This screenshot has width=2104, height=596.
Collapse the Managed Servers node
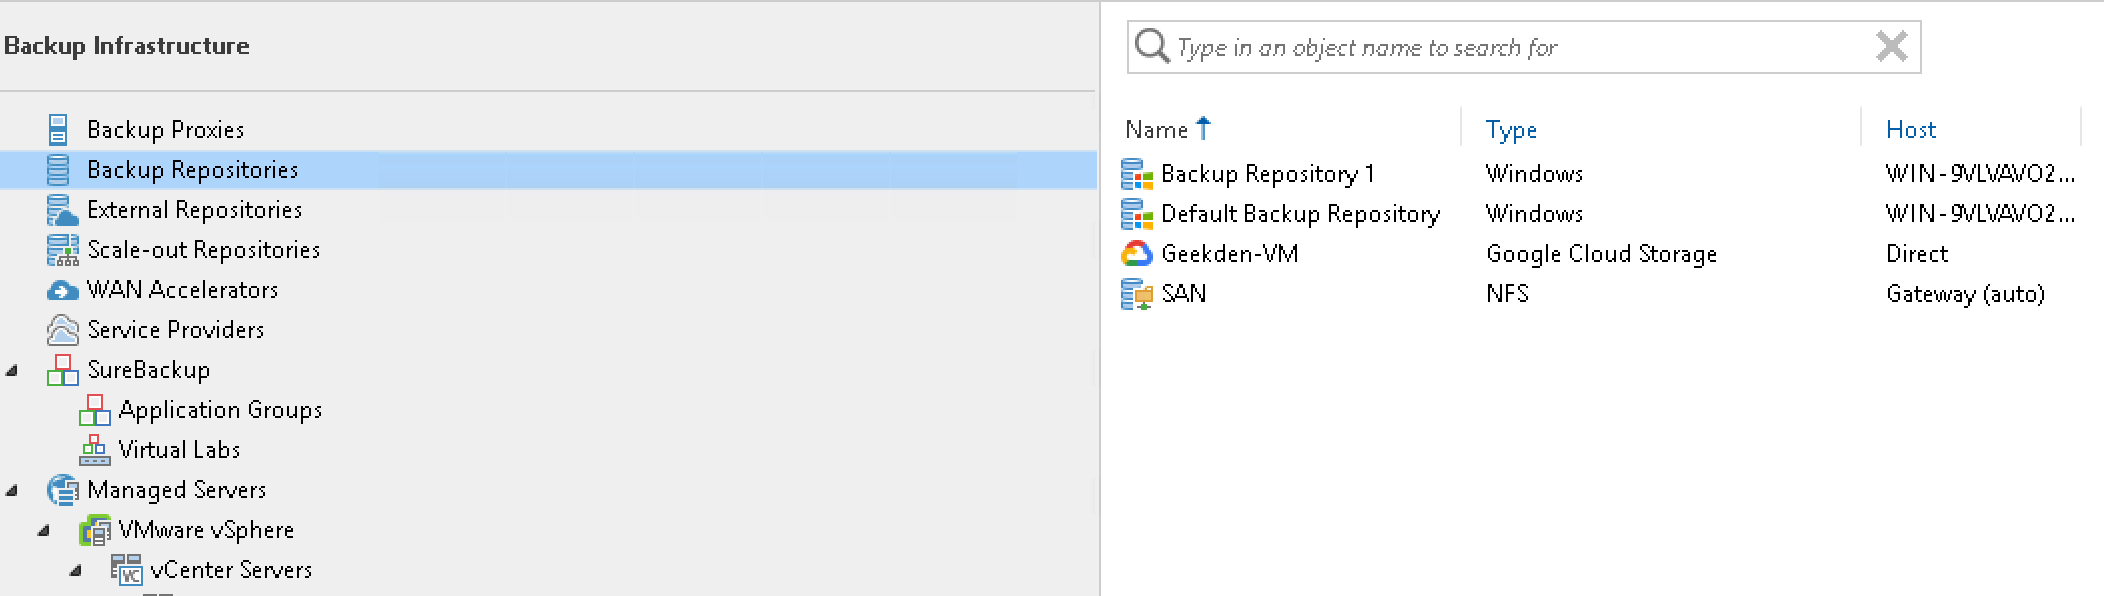(x=12, y=491)
